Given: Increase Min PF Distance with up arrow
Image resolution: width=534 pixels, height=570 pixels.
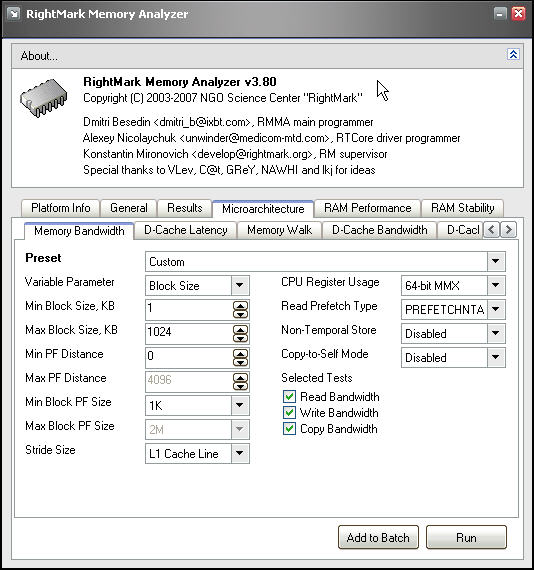Looking at the screenshot, I should point(240,353).
